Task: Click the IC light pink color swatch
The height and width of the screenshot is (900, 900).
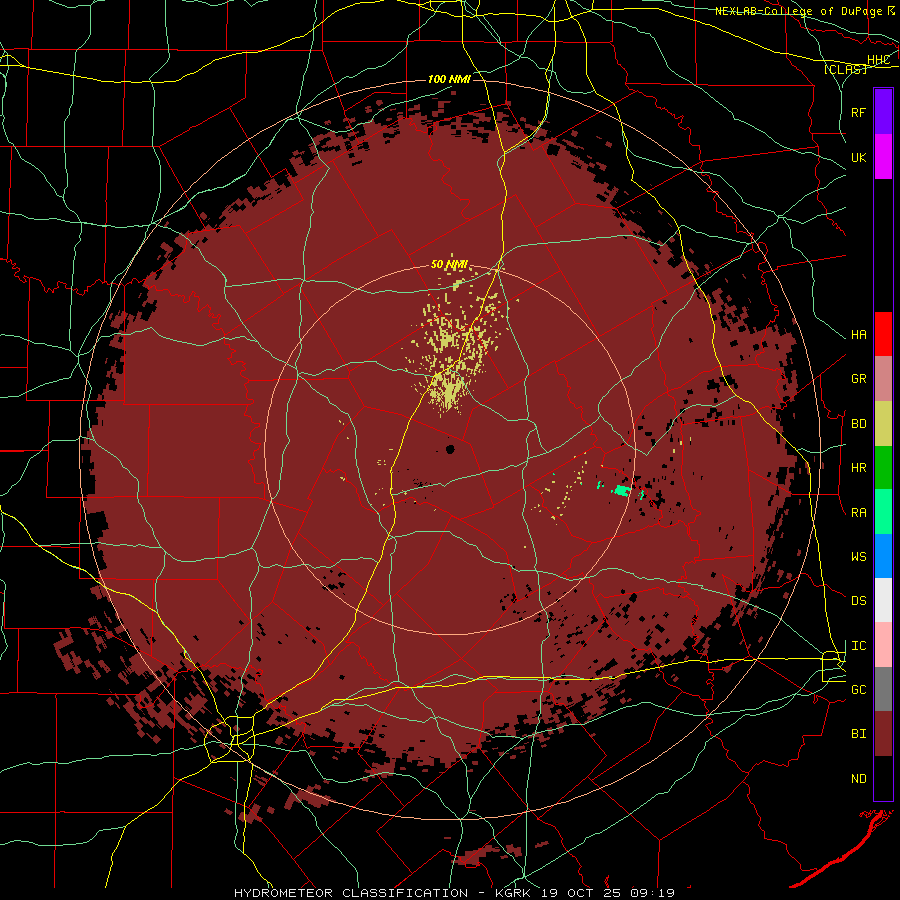Action: [883, 645]
